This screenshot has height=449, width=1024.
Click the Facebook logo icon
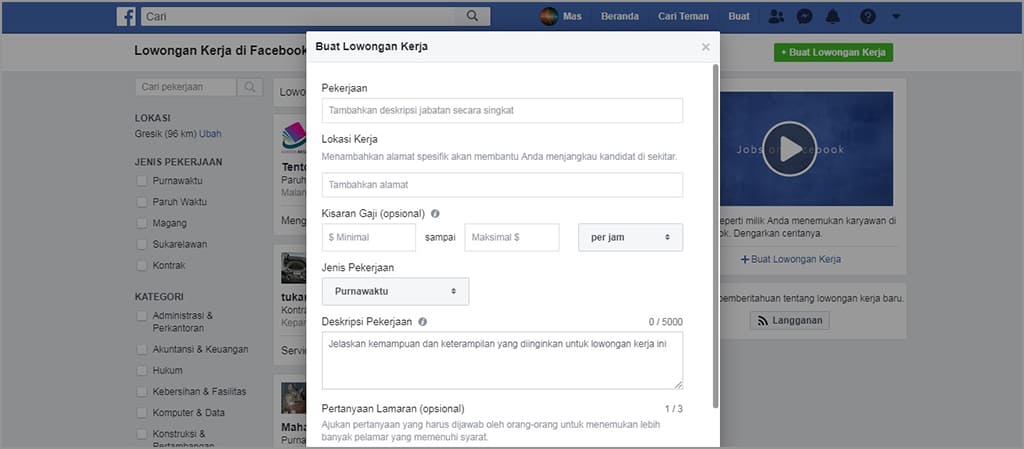click(126, 16)
